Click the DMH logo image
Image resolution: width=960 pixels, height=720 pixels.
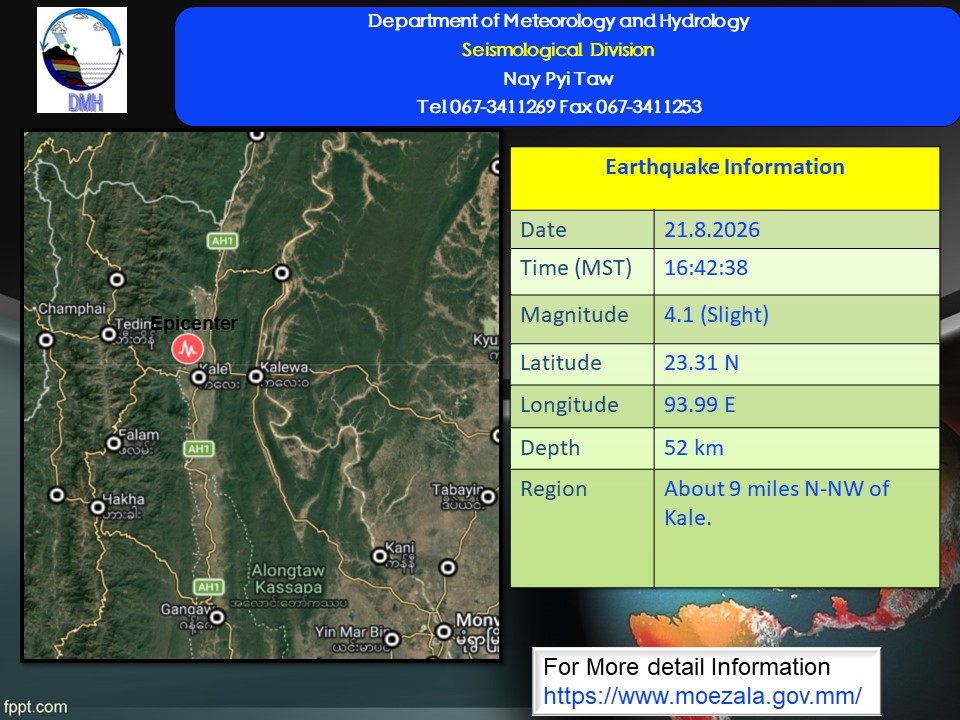[x=82, y=60]
